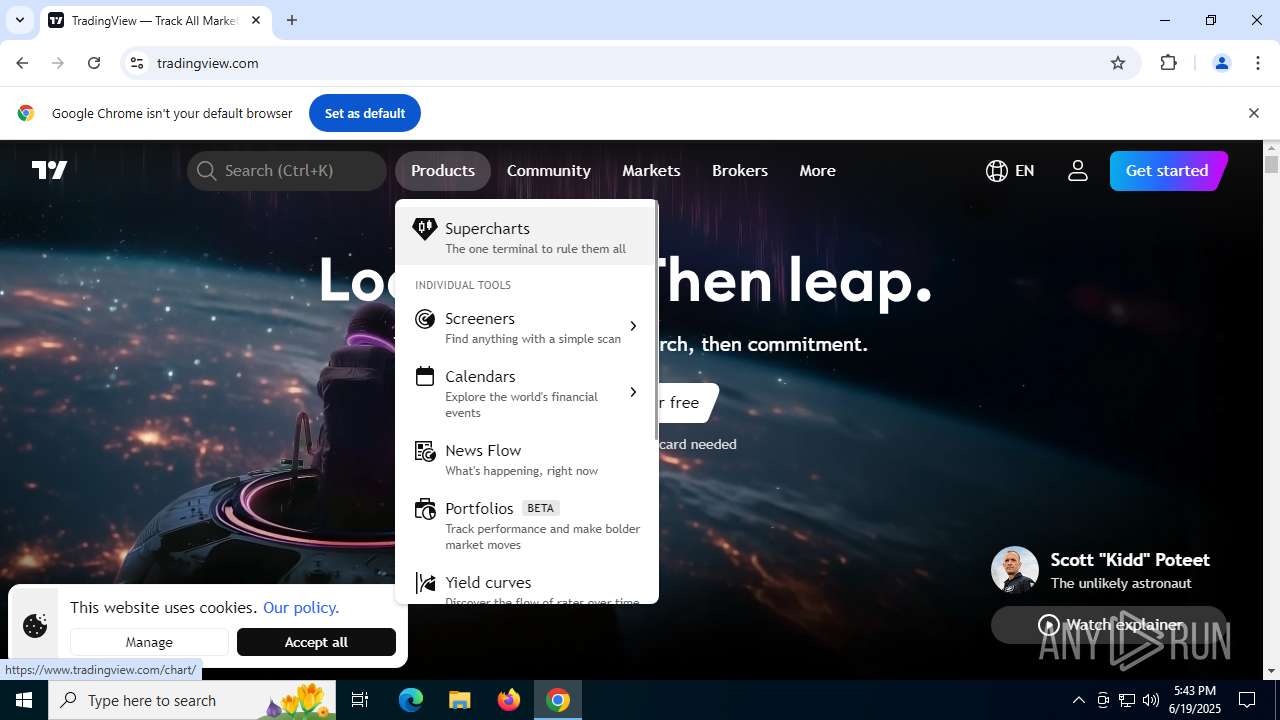
Task: Reload the page
Action: click(x=94, y=63)
